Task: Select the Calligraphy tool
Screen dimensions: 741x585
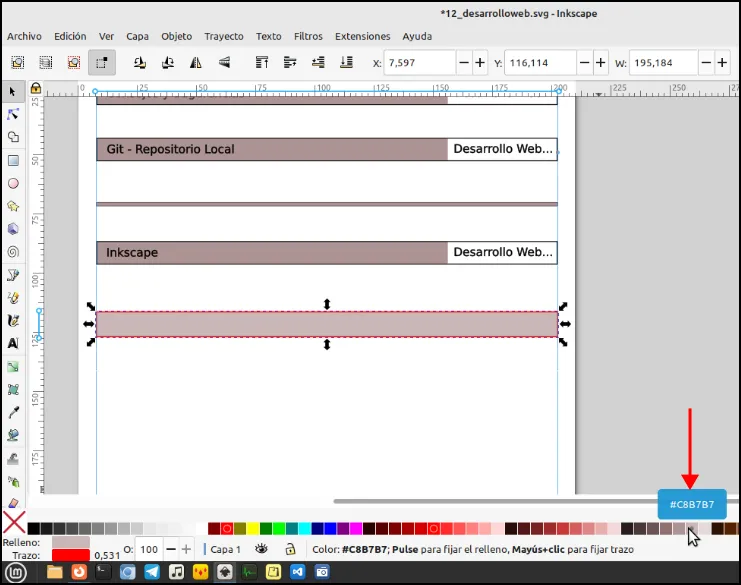Action: point(13,321)
